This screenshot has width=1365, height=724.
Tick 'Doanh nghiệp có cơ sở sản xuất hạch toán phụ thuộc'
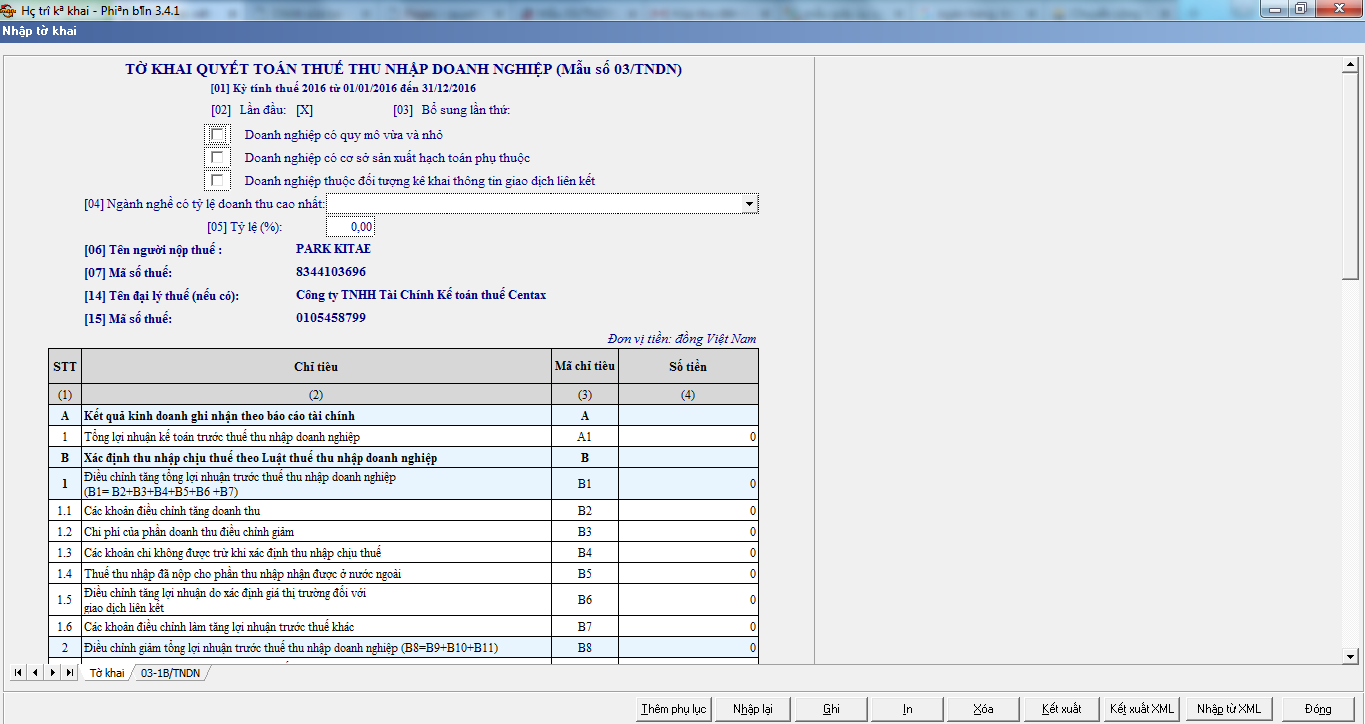pyautogui.click(x=217, y=157)
